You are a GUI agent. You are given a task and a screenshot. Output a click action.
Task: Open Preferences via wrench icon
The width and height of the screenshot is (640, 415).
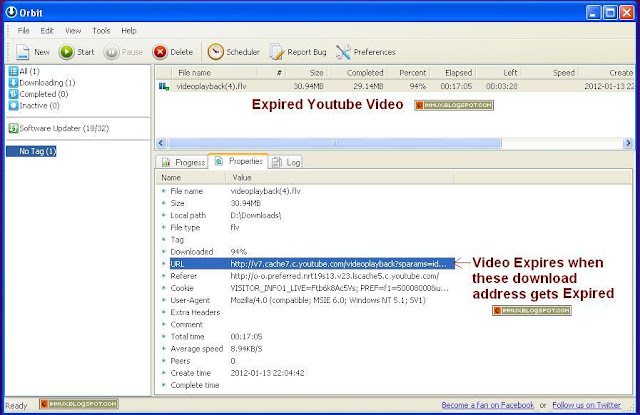343,52
